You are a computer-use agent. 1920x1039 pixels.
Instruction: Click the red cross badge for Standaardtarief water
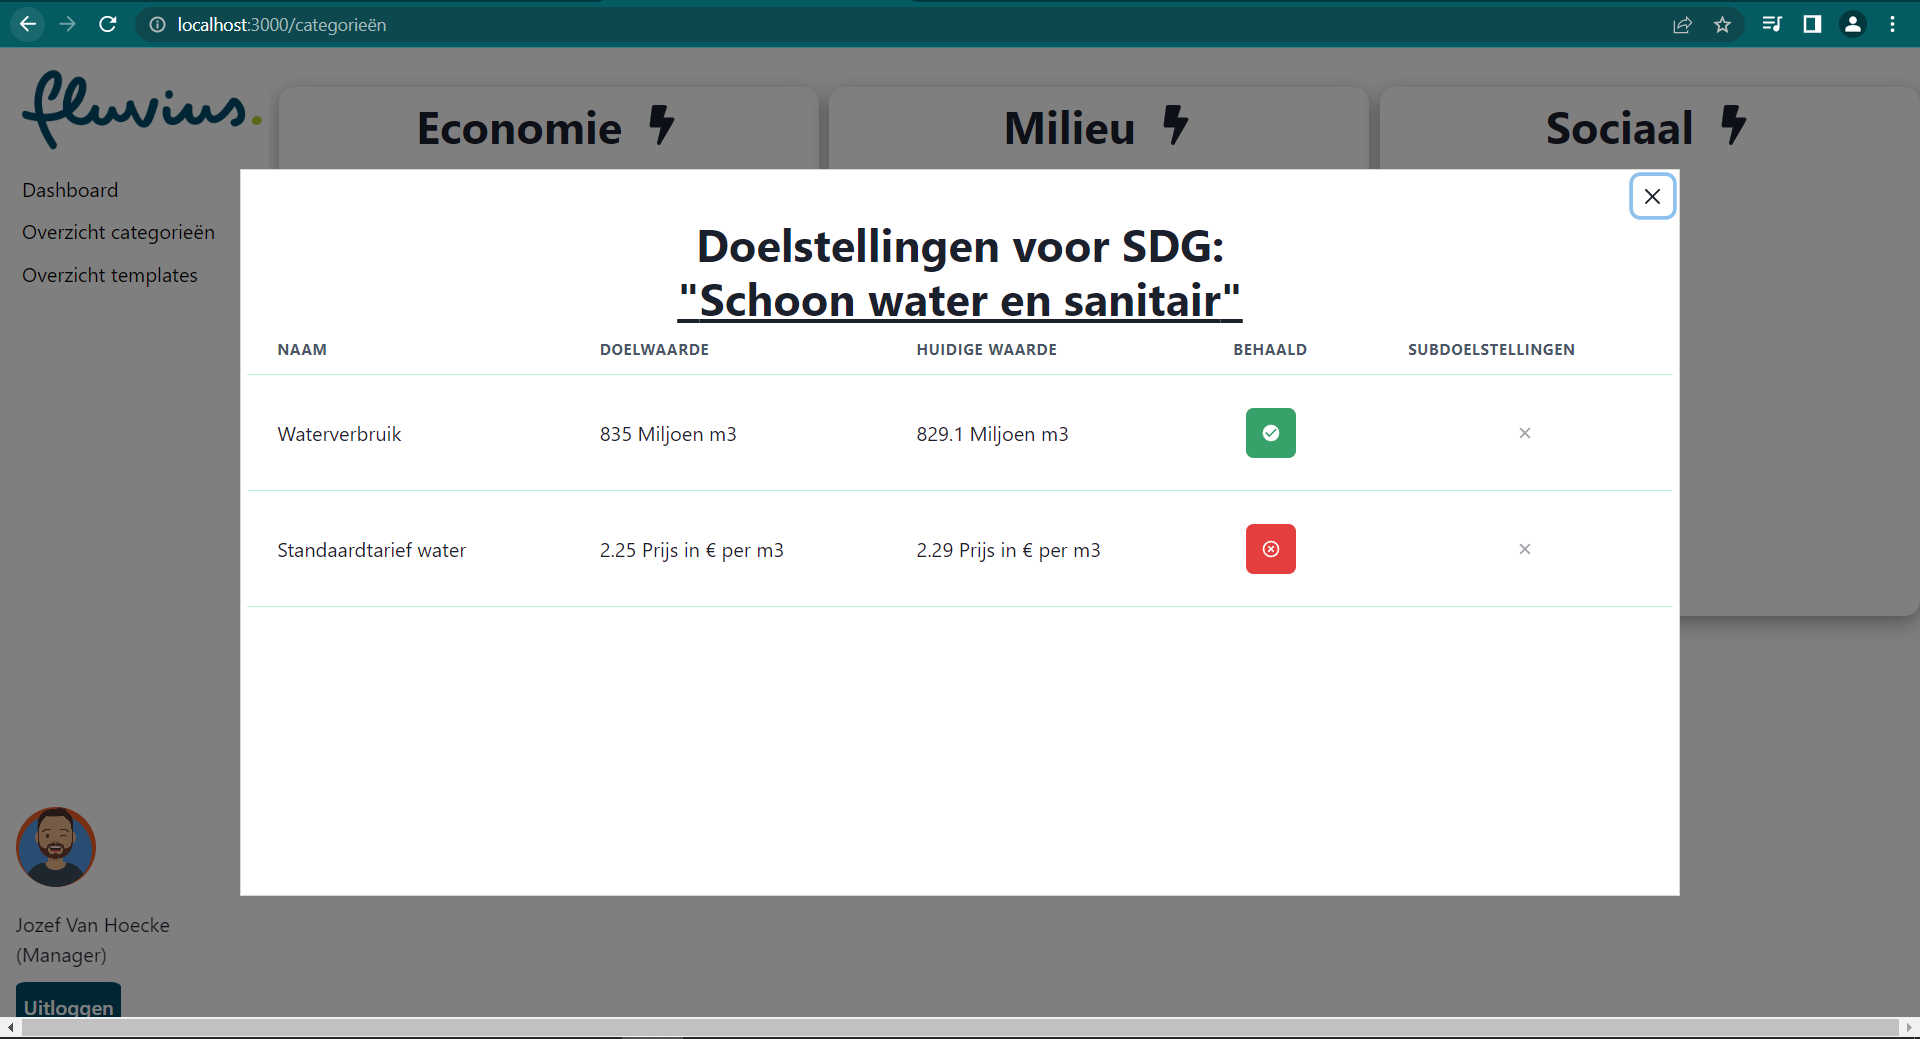point(1269,549)
